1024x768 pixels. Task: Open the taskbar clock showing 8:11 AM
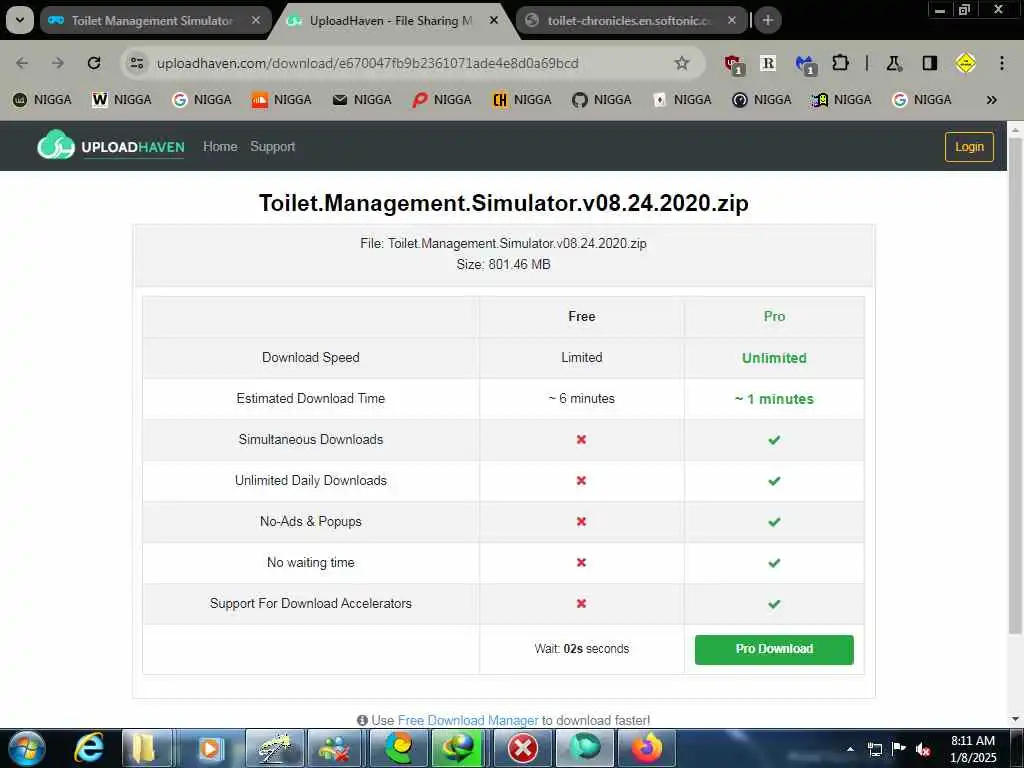(972, 749)
